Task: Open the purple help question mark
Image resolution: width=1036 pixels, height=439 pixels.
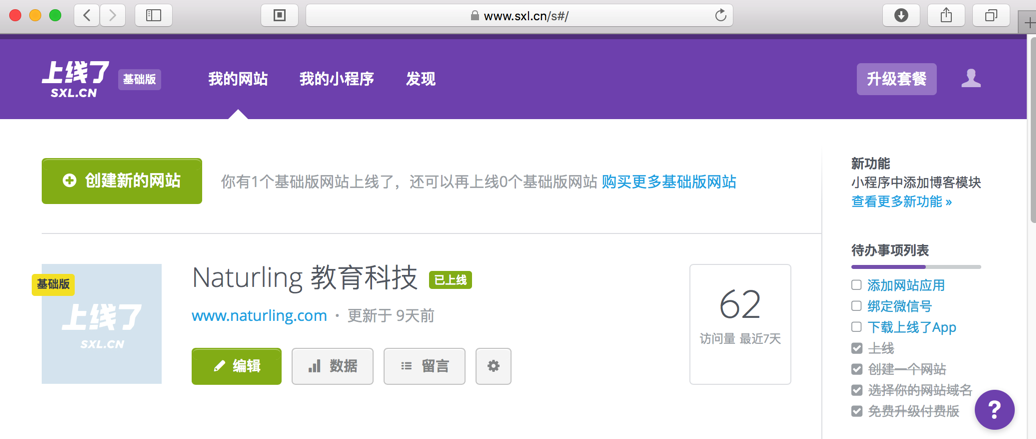Action: tap(994, 409)
